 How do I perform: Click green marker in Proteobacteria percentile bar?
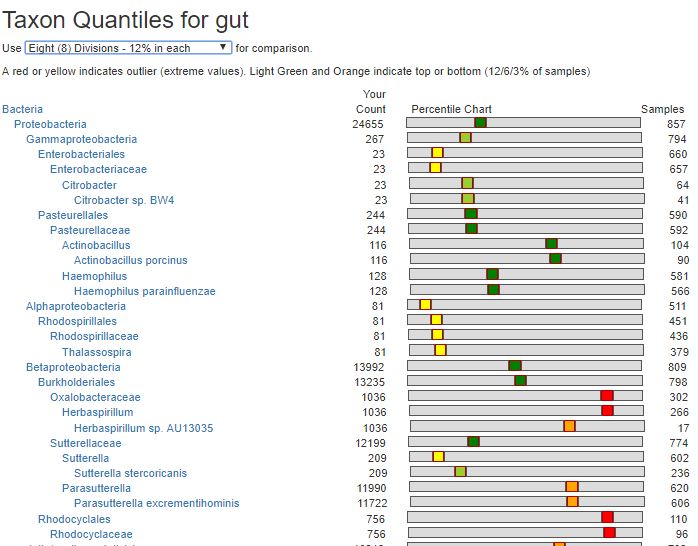click(480, 122)
